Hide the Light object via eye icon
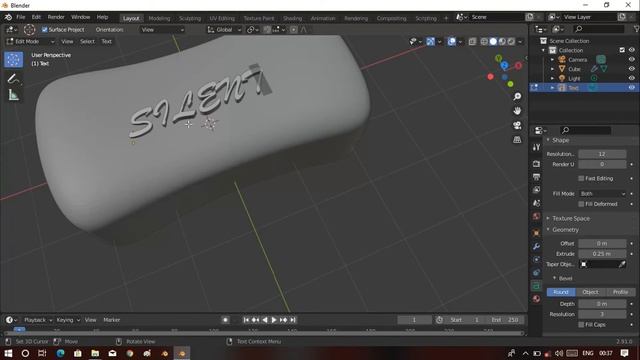Image resolution: width=640 pixels, height=360 pixels. [x=631, y=78]
